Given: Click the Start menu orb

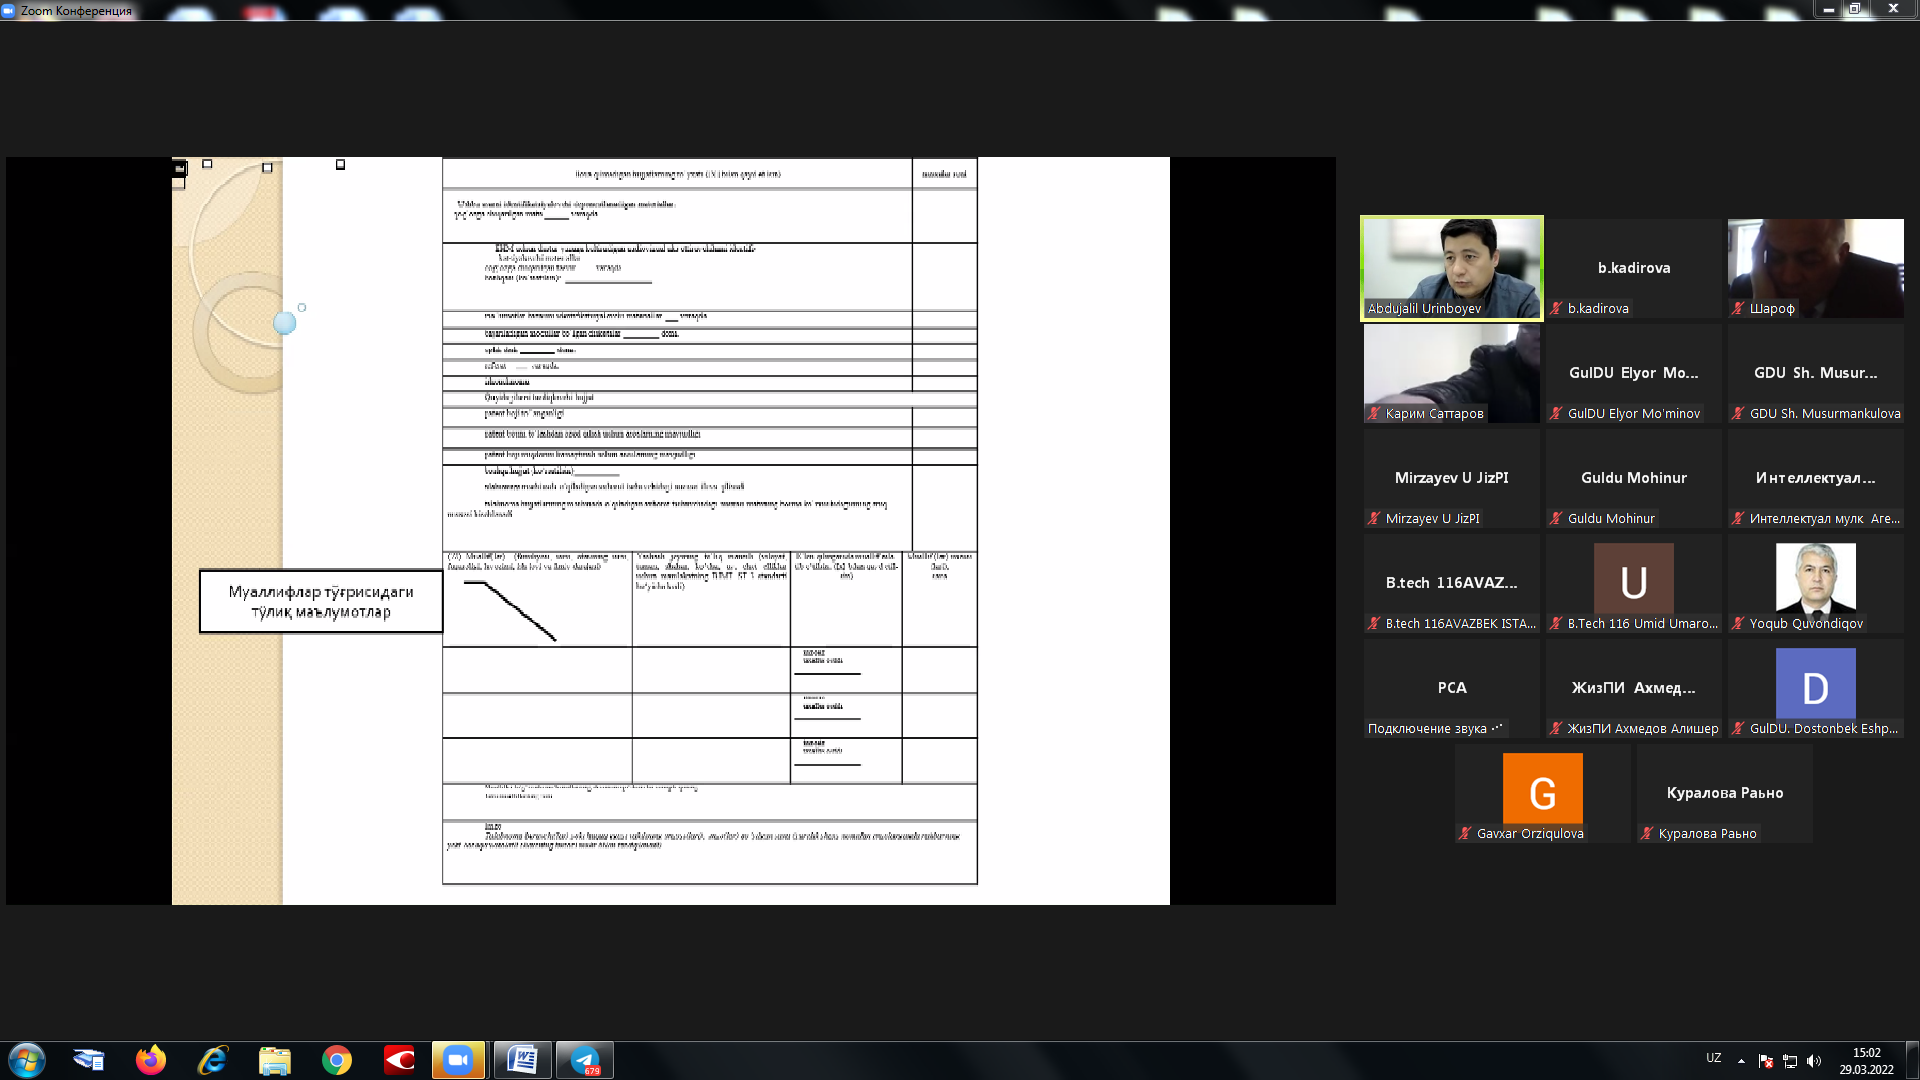Looking at the screenshot, I should click(27, 1060).
